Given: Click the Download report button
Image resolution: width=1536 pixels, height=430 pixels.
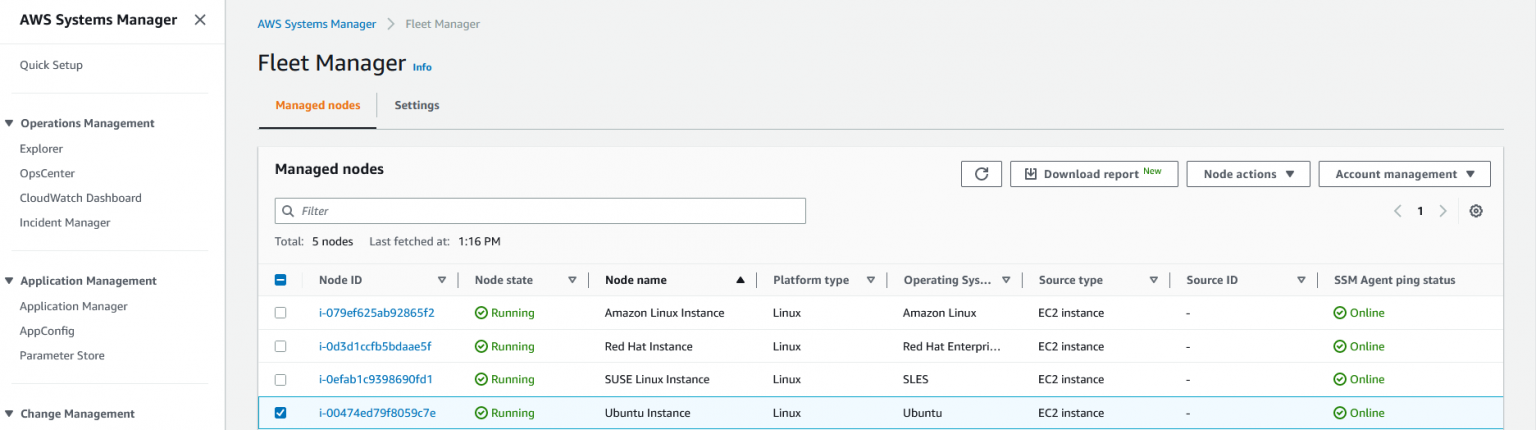Looking at the screenshot, I should 1094,174.
